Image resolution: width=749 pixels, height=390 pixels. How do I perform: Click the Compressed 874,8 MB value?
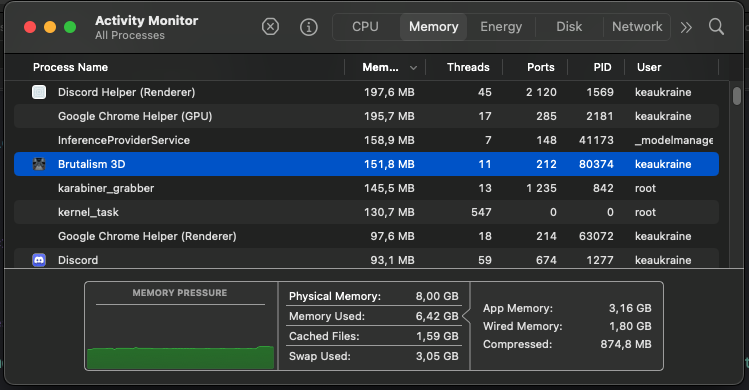626,344
